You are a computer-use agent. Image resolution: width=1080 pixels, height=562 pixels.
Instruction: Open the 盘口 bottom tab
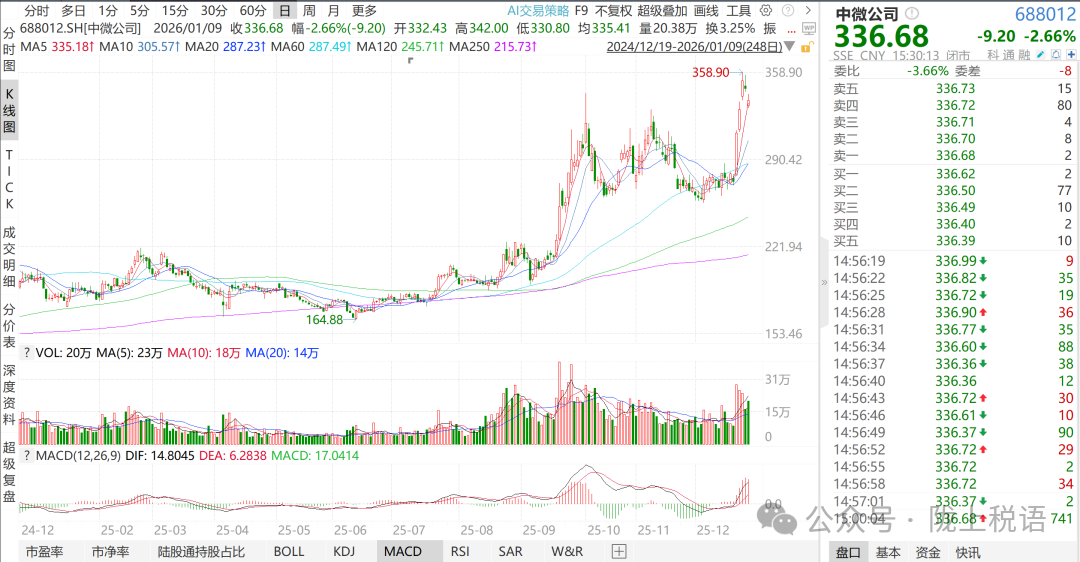[848, 552]
